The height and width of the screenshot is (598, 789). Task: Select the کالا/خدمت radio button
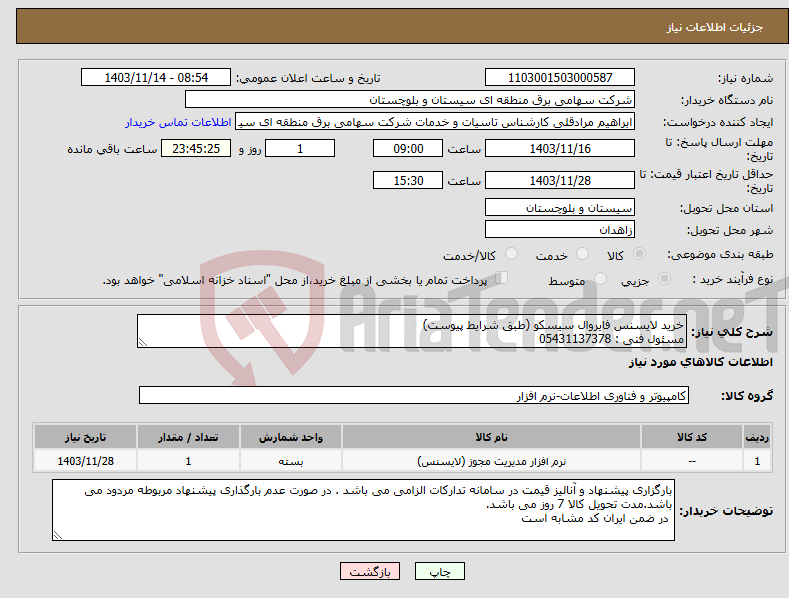pos(511,254)
